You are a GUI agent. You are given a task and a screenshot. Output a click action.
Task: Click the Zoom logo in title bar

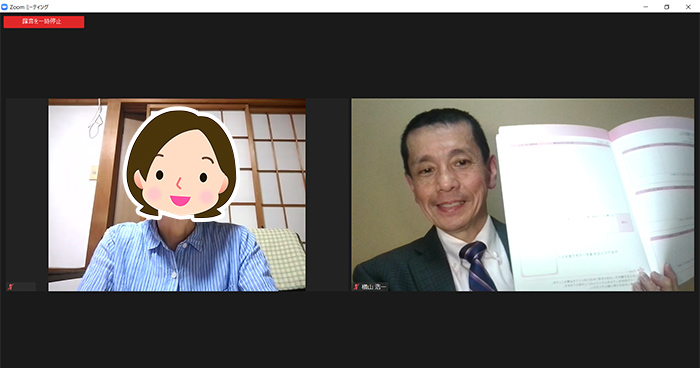coord(4,7)
